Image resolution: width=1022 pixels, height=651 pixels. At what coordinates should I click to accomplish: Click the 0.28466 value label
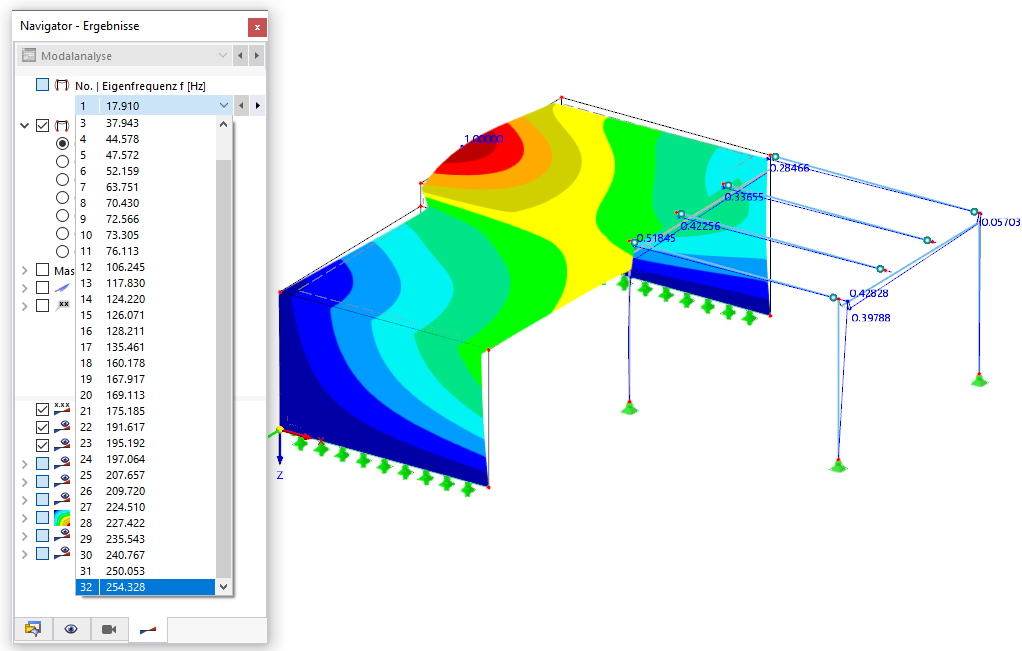tap(789, 168)
